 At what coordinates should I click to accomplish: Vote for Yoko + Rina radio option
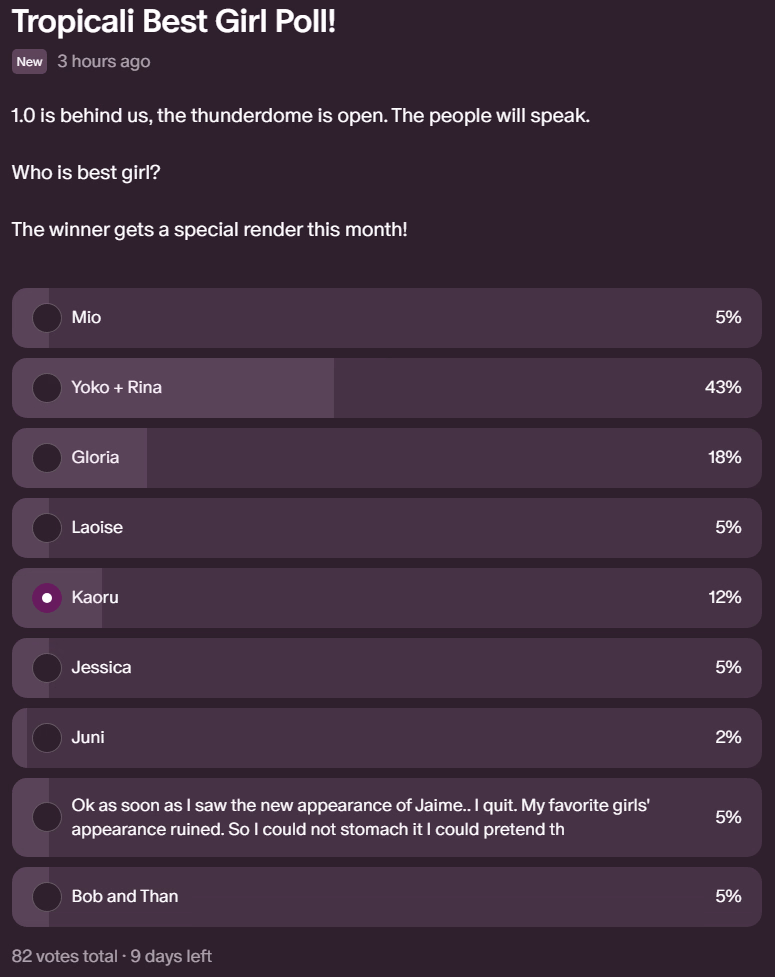click(x=47, y=388)
